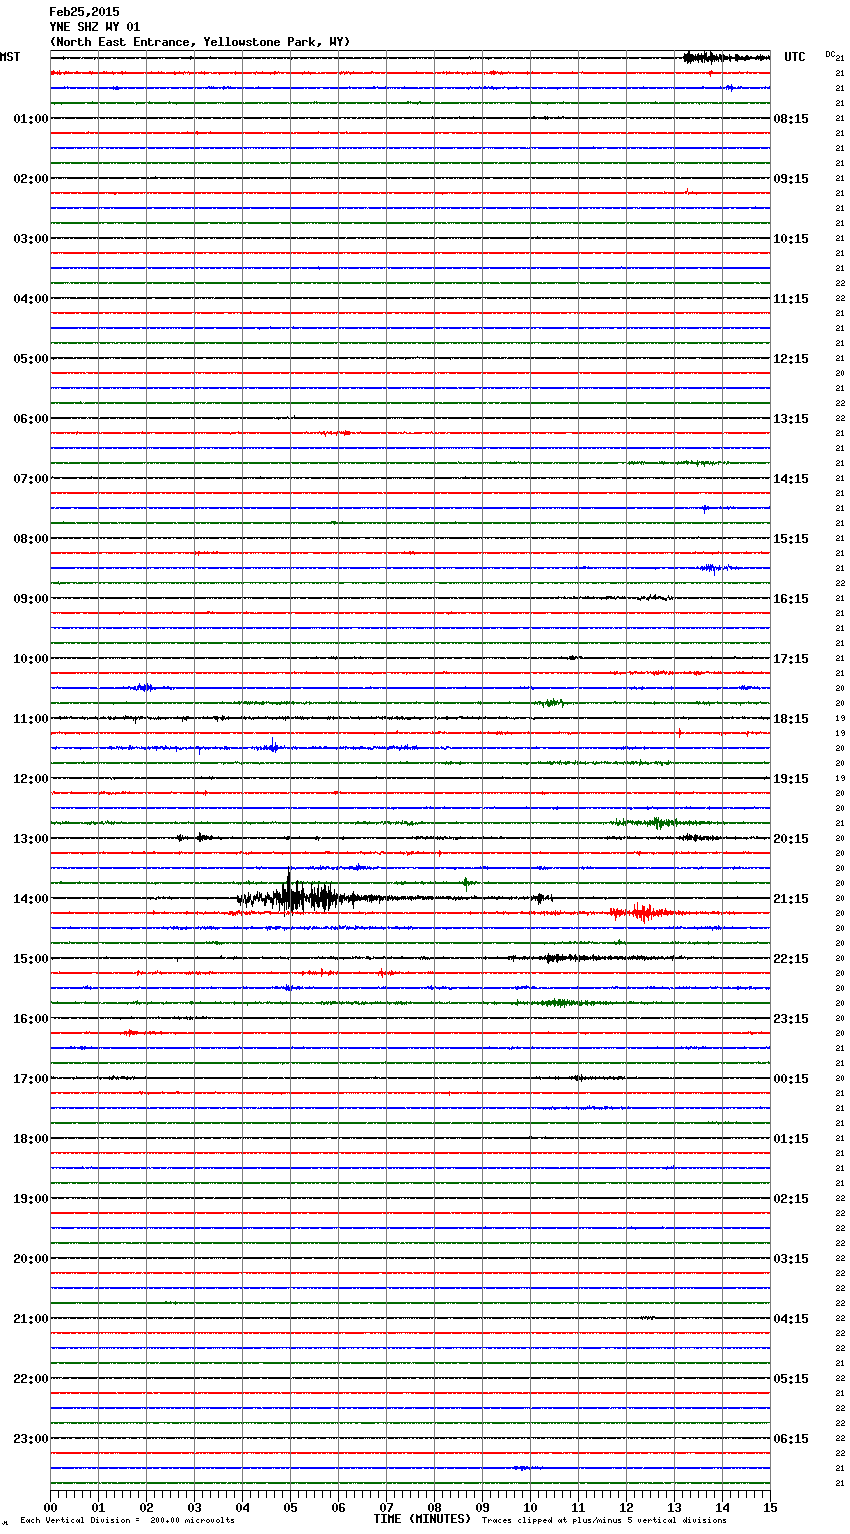The height and width of the screenshot is (1534, 850).
Task: Click the minute 08 axis tick label
Action: coord(434,1507)
